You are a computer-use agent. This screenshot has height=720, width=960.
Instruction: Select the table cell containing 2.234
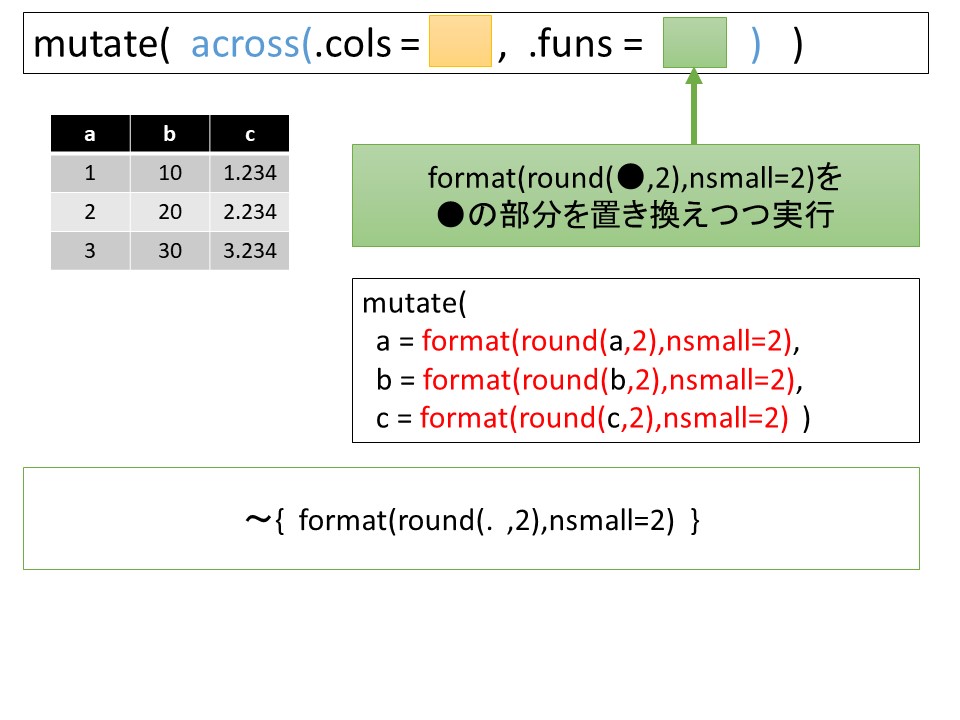point(249,211)
